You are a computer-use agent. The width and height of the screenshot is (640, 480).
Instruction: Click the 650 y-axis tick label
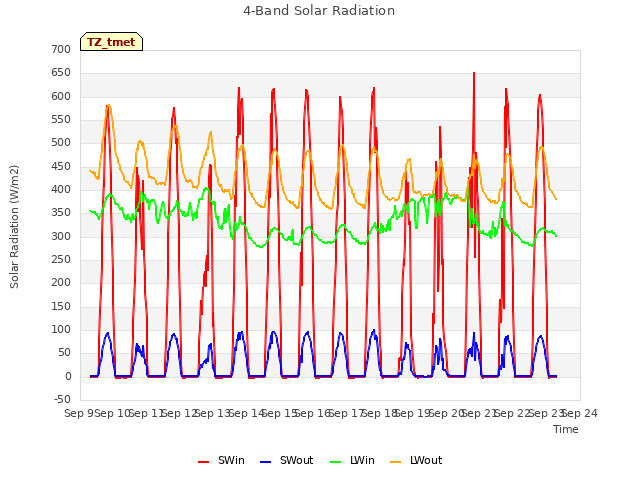point(61,73)
